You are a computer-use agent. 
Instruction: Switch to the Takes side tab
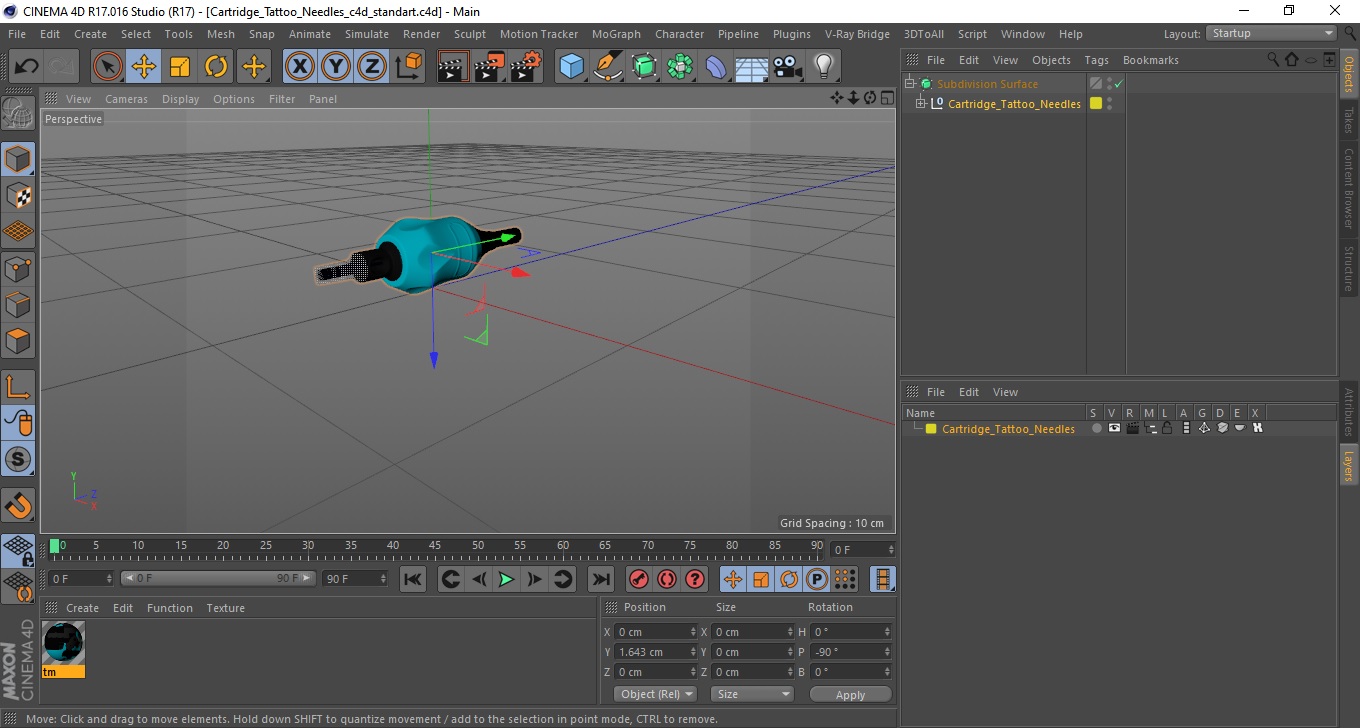pos(1348,120)
